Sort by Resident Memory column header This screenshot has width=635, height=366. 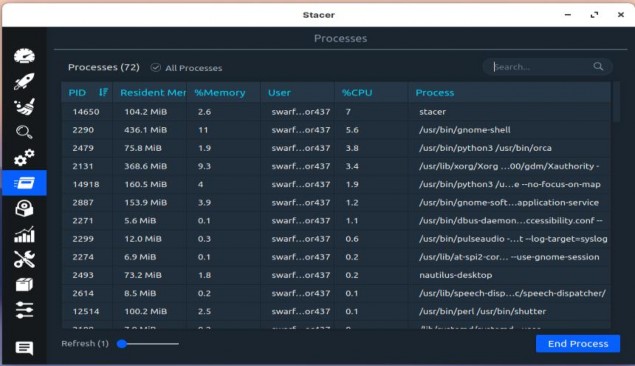(150, 92)
